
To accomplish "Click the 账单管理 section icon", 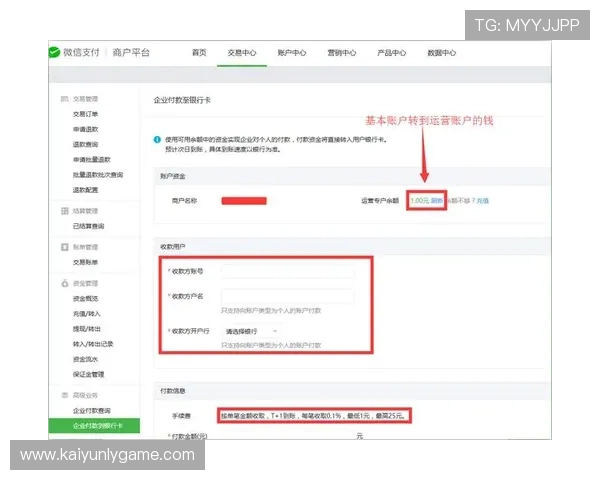I will 65,247.
